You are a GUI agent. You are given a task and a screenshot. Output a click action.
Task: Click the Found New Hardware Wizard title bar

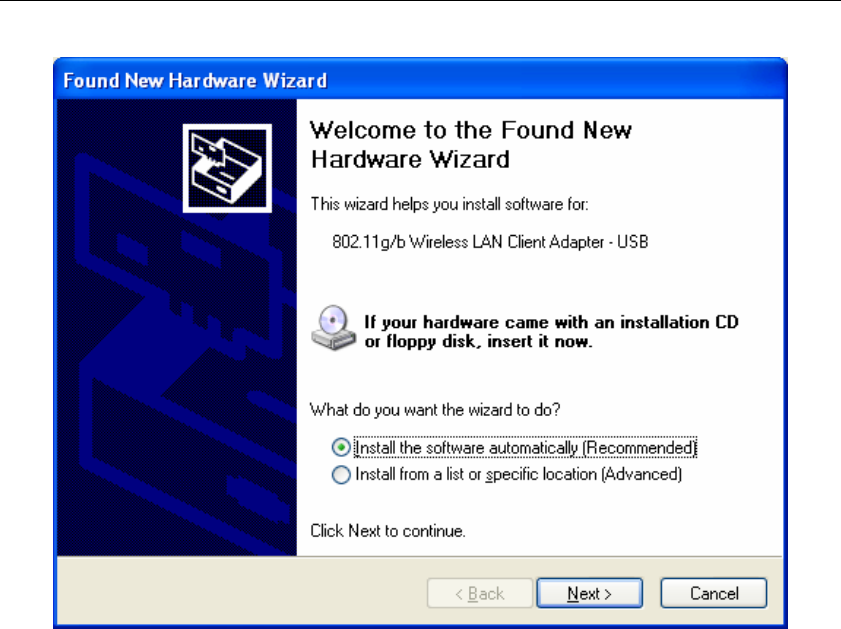(x=420, y=80)
